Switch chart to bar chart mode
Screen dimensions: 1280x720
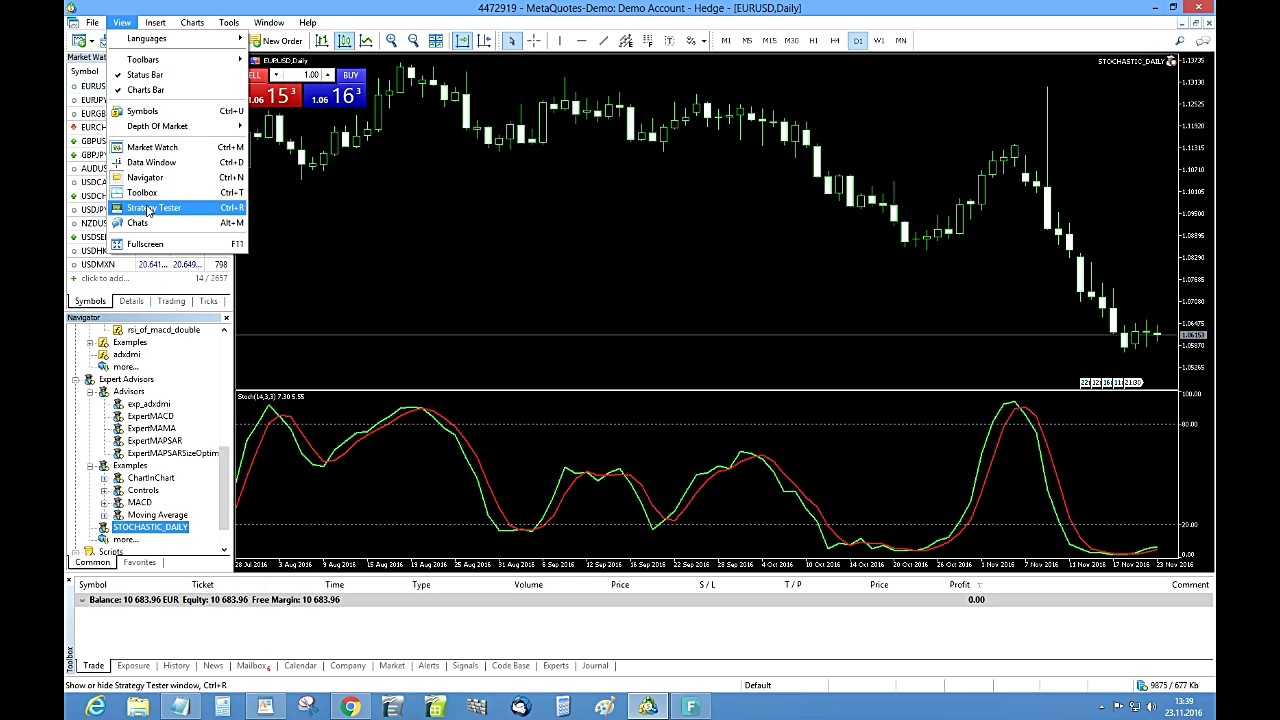point(322,41)
